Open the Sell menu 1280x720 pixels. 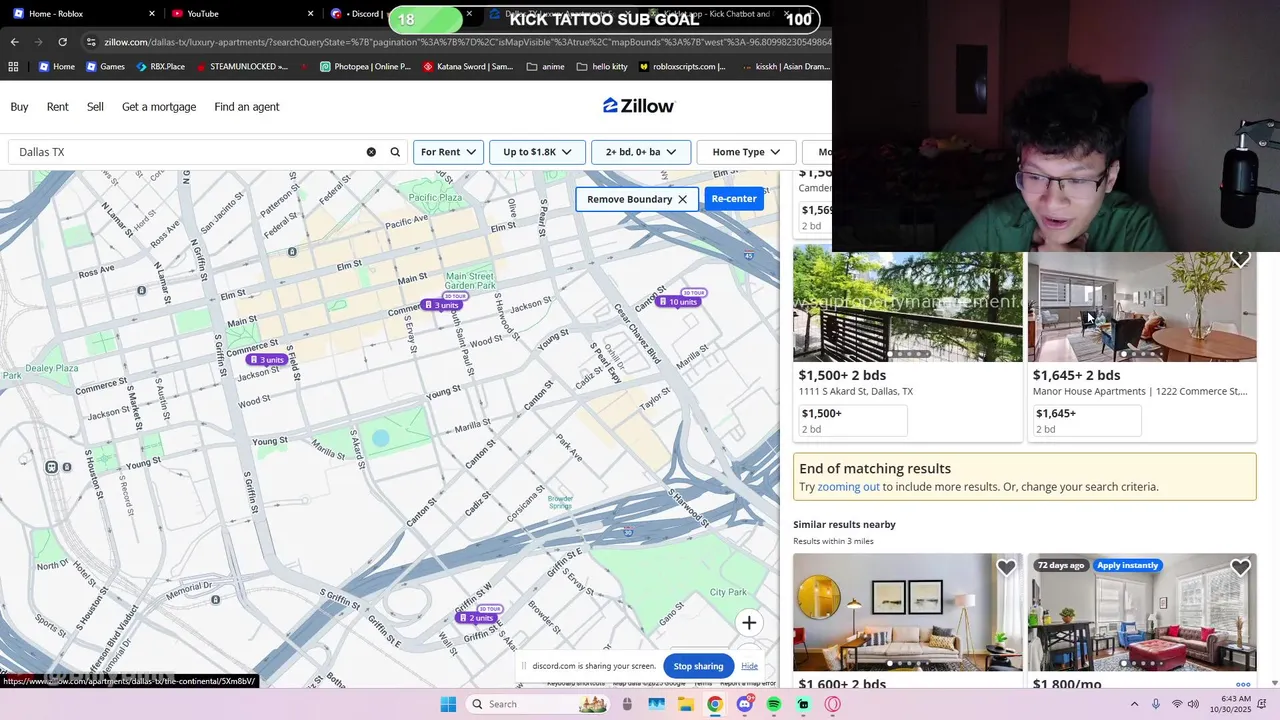(95, 107)
